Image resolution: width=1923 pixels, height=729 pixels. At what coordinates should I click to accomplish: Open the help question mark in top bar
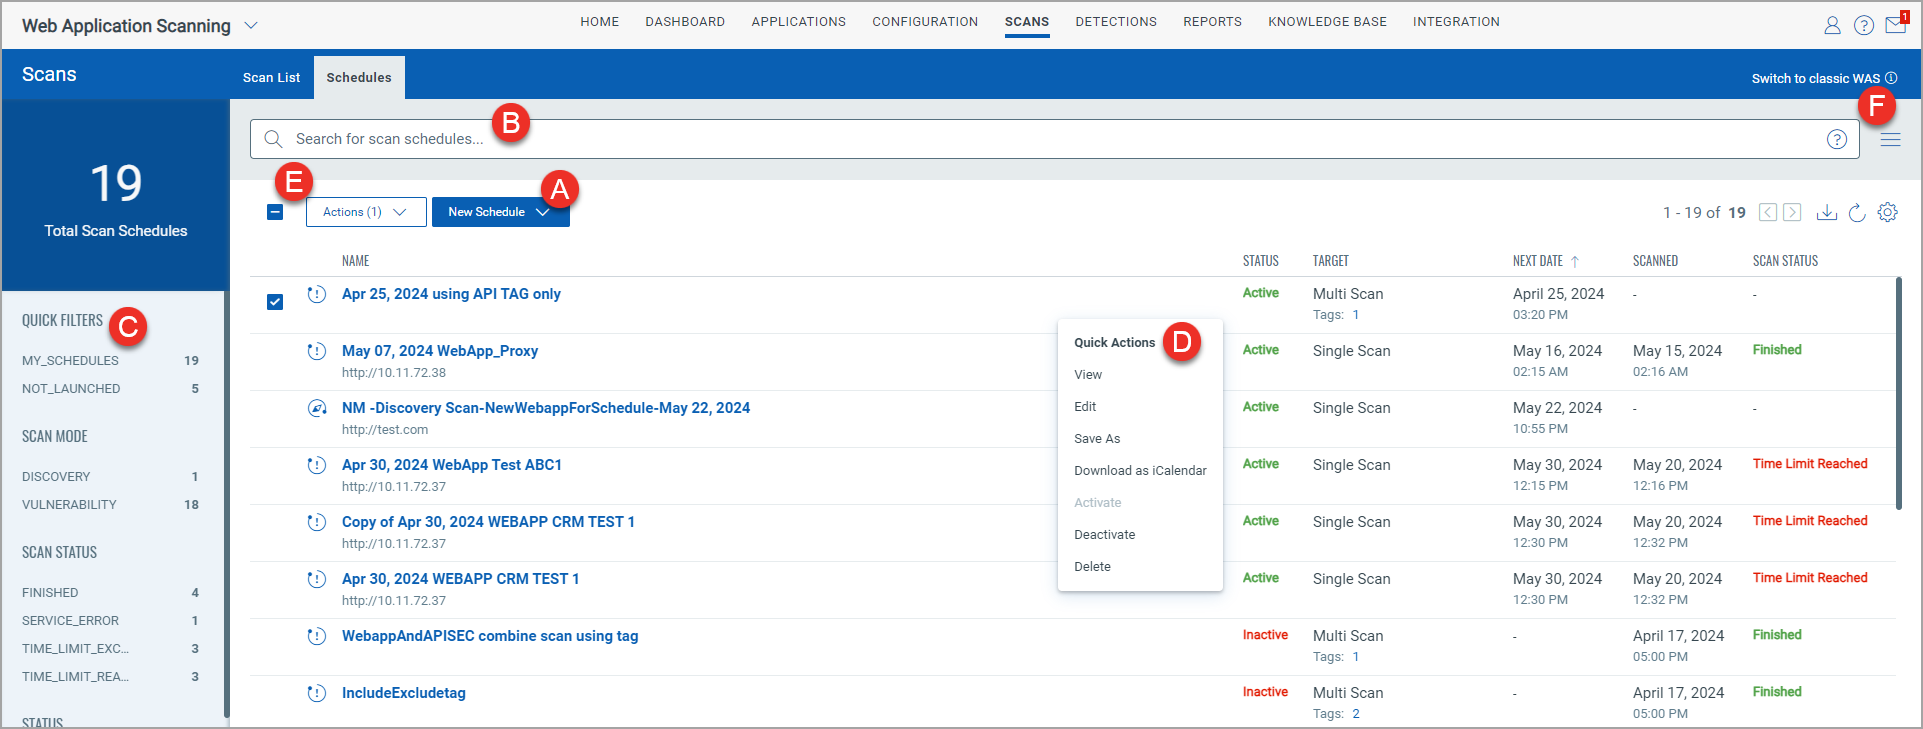tap(1864, 26)
